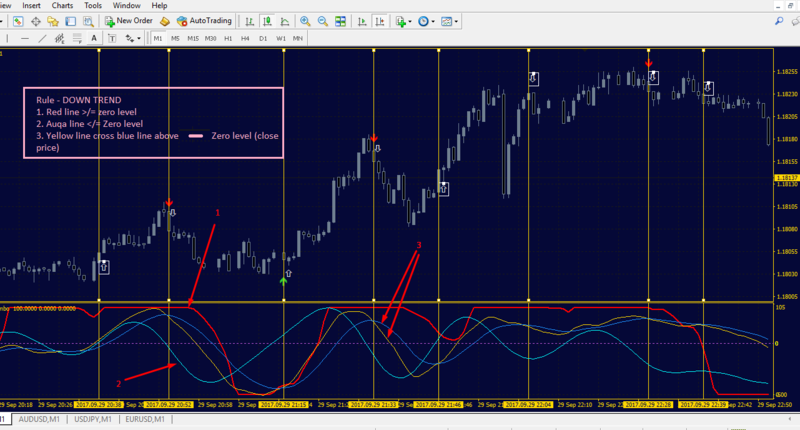Select the text (A) drawing tool
The height and width of the screenshot is (430, 800).
tap(94, 38)
